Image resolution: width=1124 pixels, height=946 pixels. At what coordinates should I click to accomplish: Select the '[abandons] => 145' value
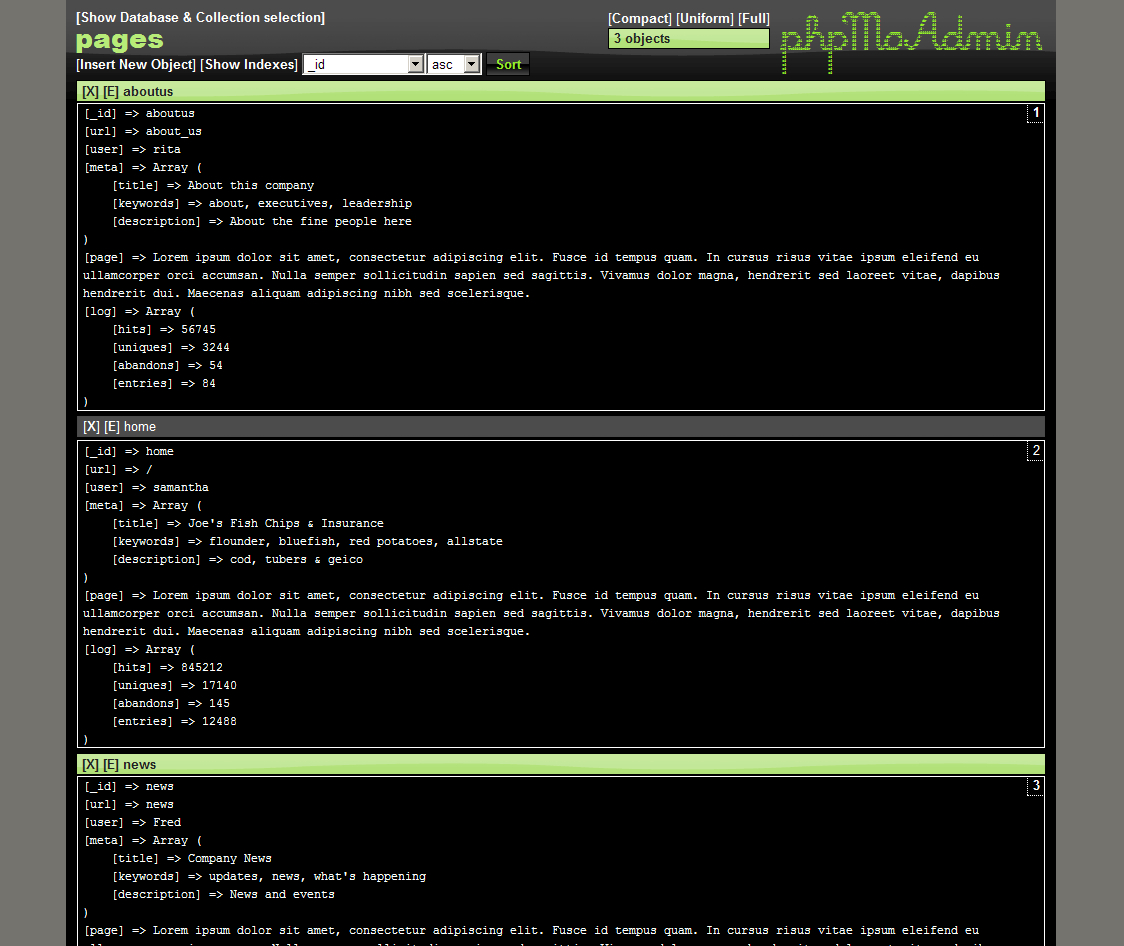coord(171,704)
